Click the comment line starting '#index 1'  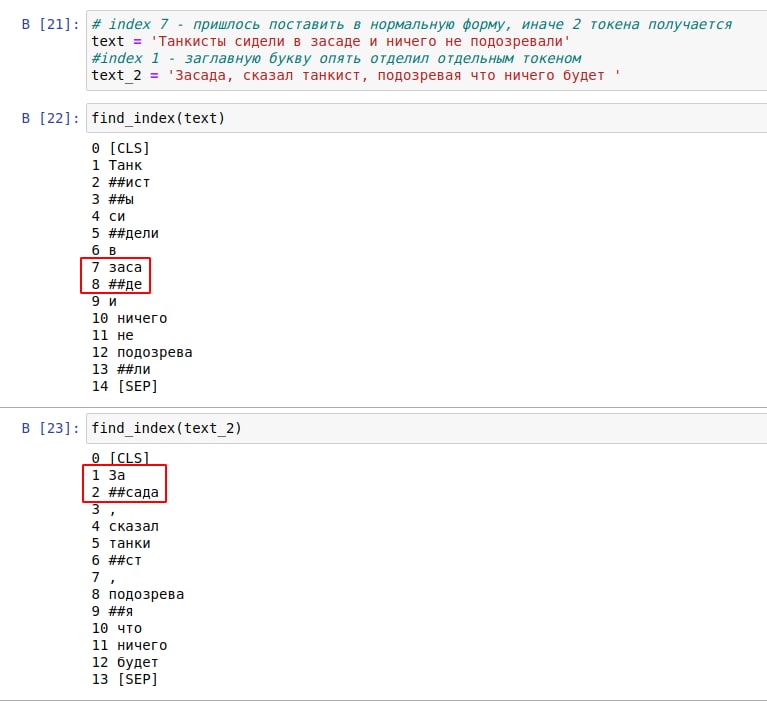[x=337, y=59]
